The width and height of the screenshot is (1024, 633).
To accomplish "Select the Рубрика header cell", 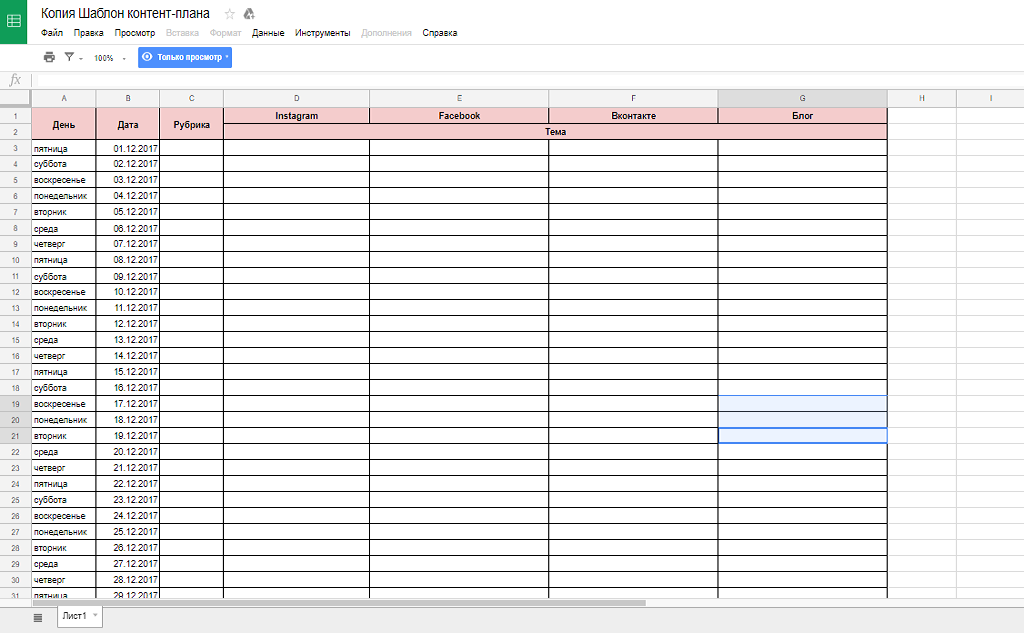I will 191,124.
